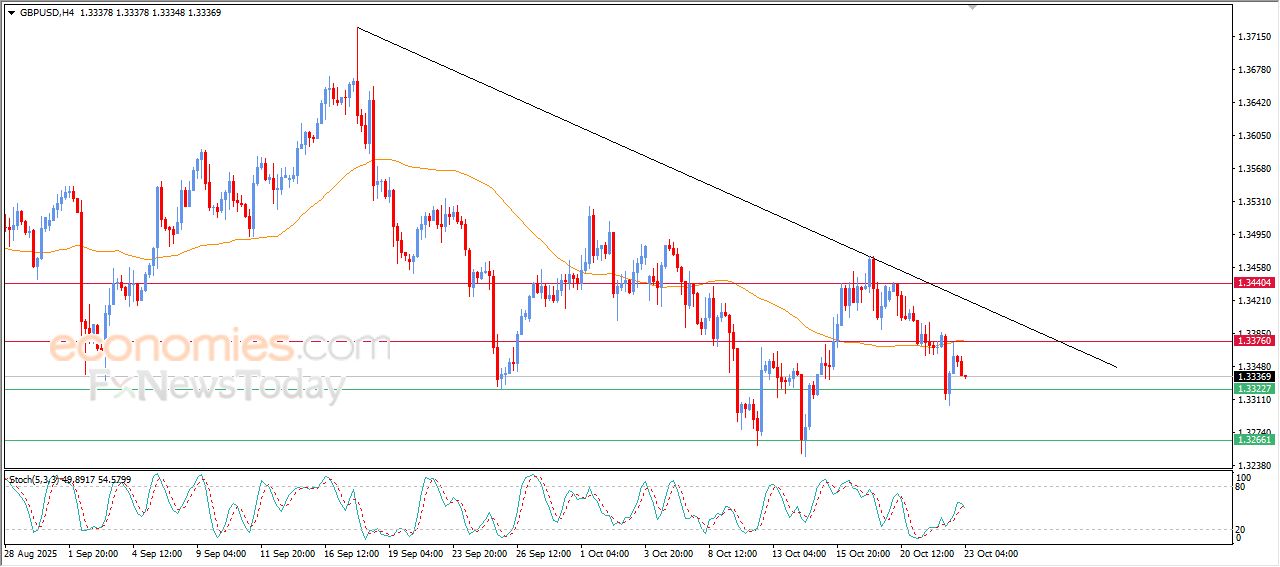Select the red 1.33760 price label

click(x=1253, y=341)
